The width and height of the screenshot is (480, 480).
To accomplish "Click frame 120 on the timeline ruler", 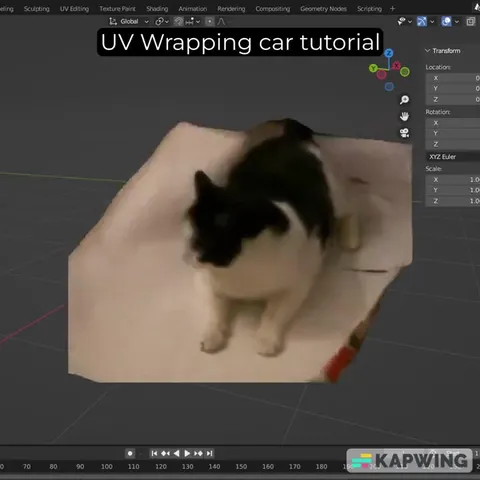I will [161, 466].
